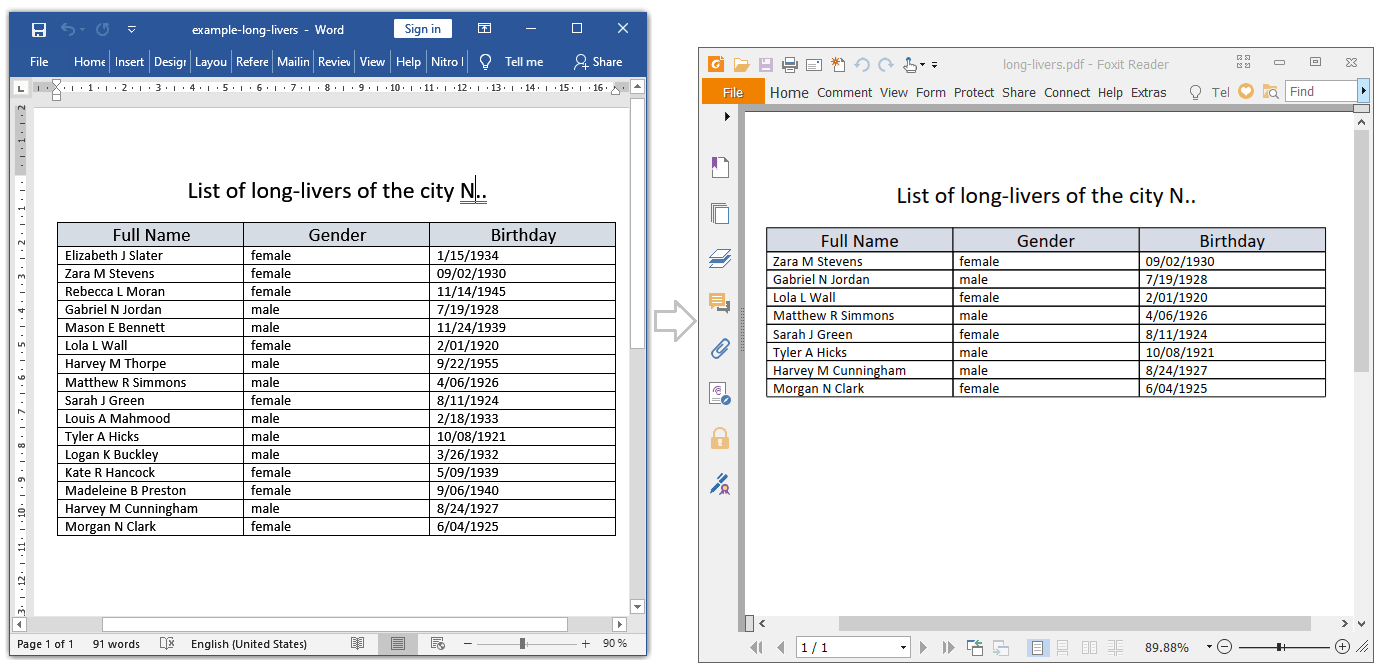Screen dimensions: 1380x672
Task: Switch to the Comment tab in Foxit
Action: click(x=844, y=92)
